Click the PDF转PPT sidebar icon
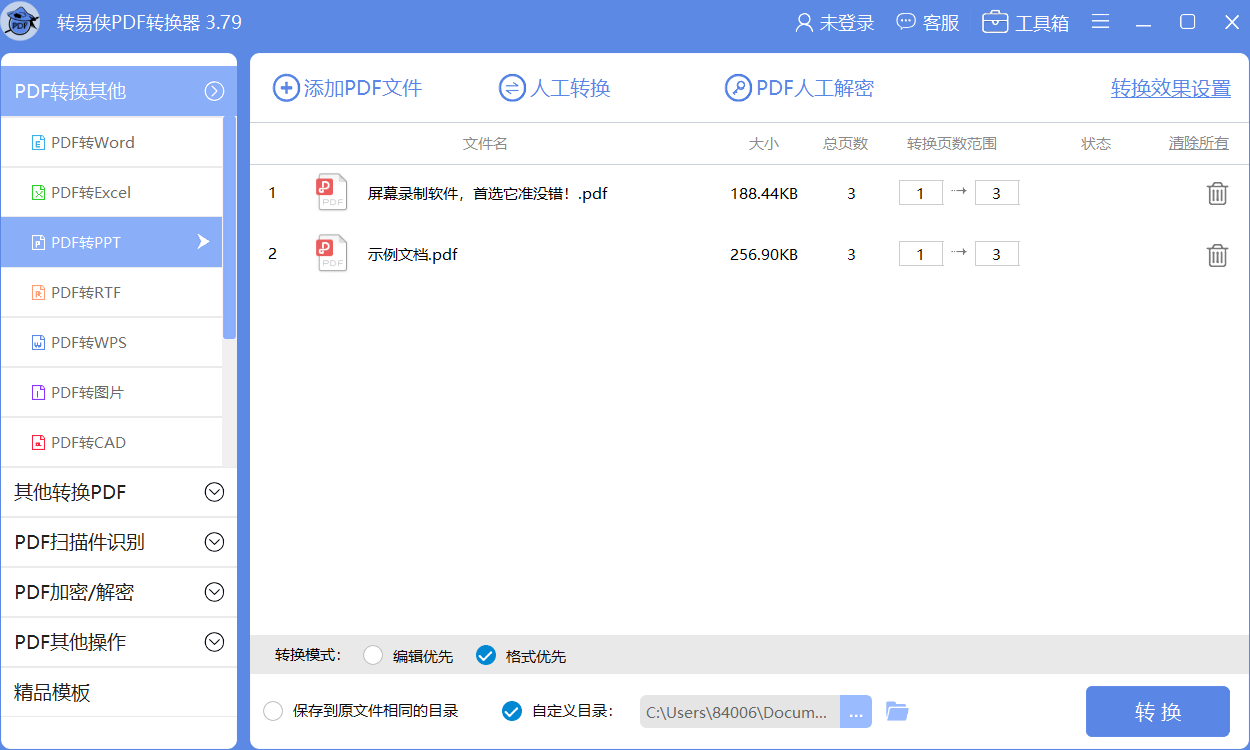The image size is (1250, 750). pos(39,243)
